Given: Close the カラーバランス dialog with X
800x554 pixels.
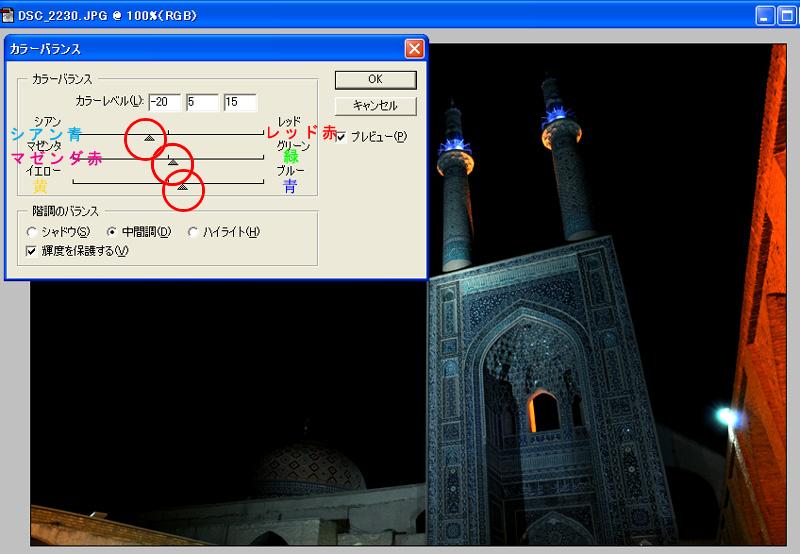Looking at the screenshot, I should click(414, 48).
